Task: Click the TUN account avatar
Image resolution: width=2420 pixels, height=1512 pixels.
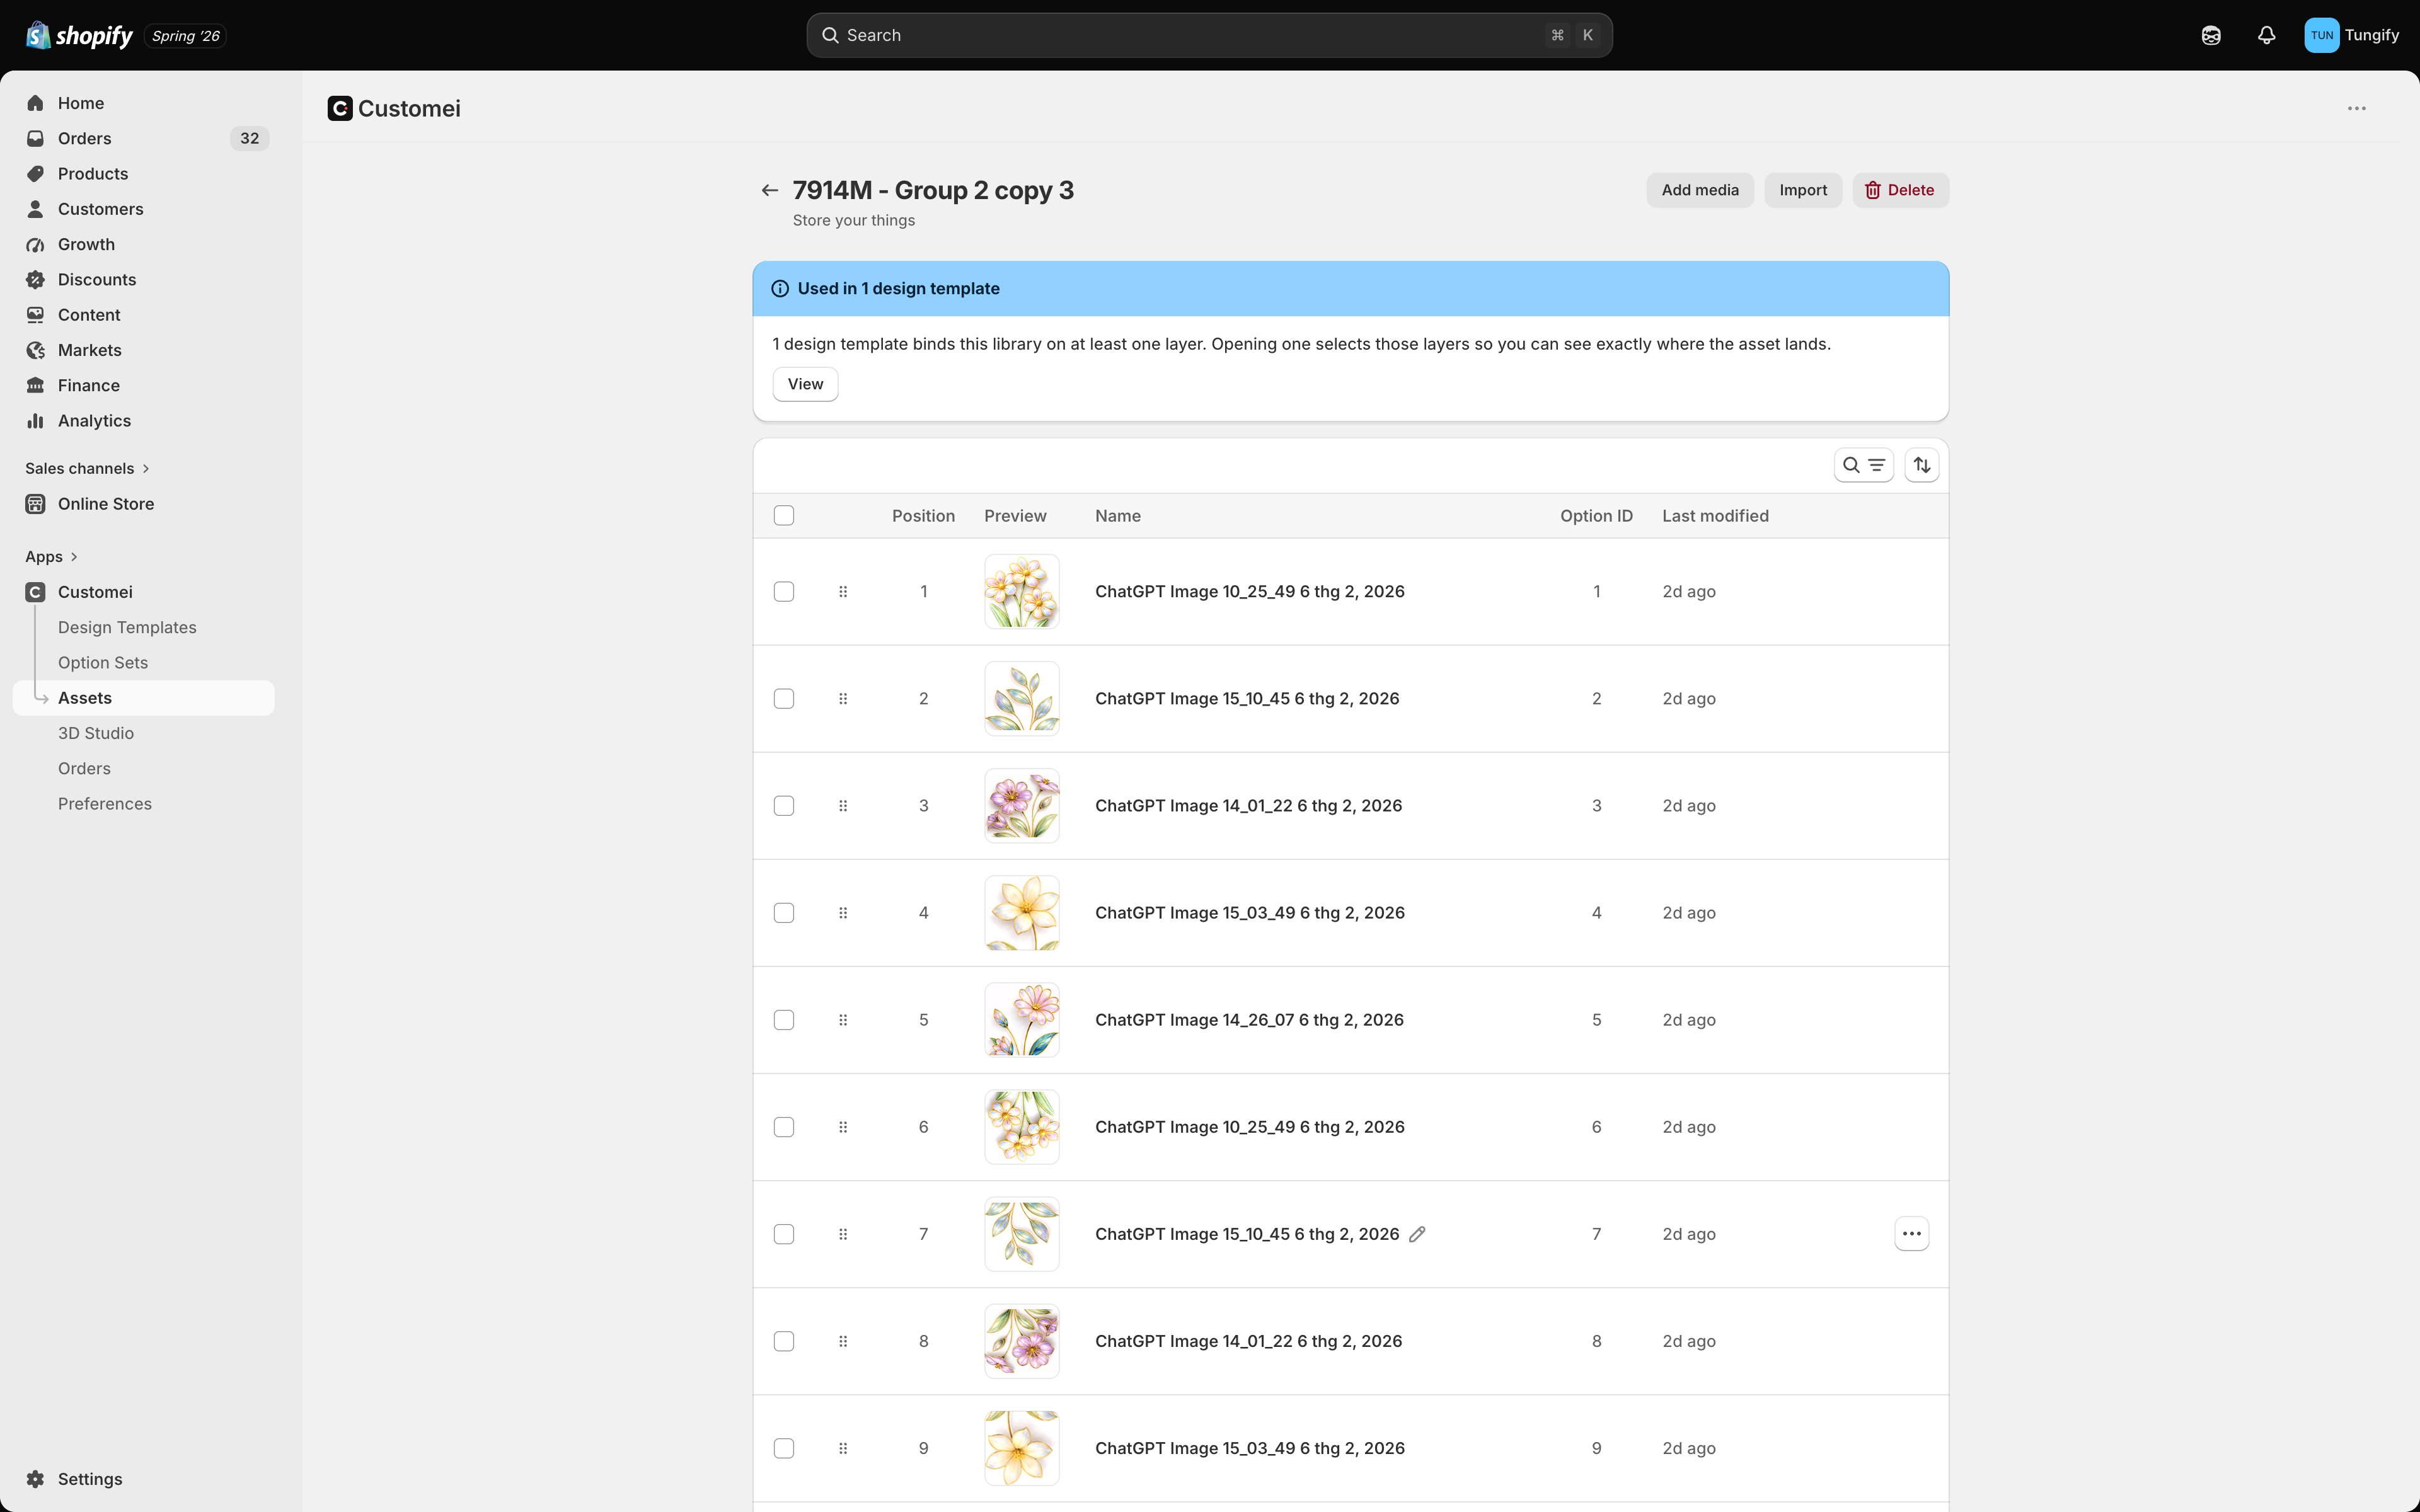Action: 2321,35
